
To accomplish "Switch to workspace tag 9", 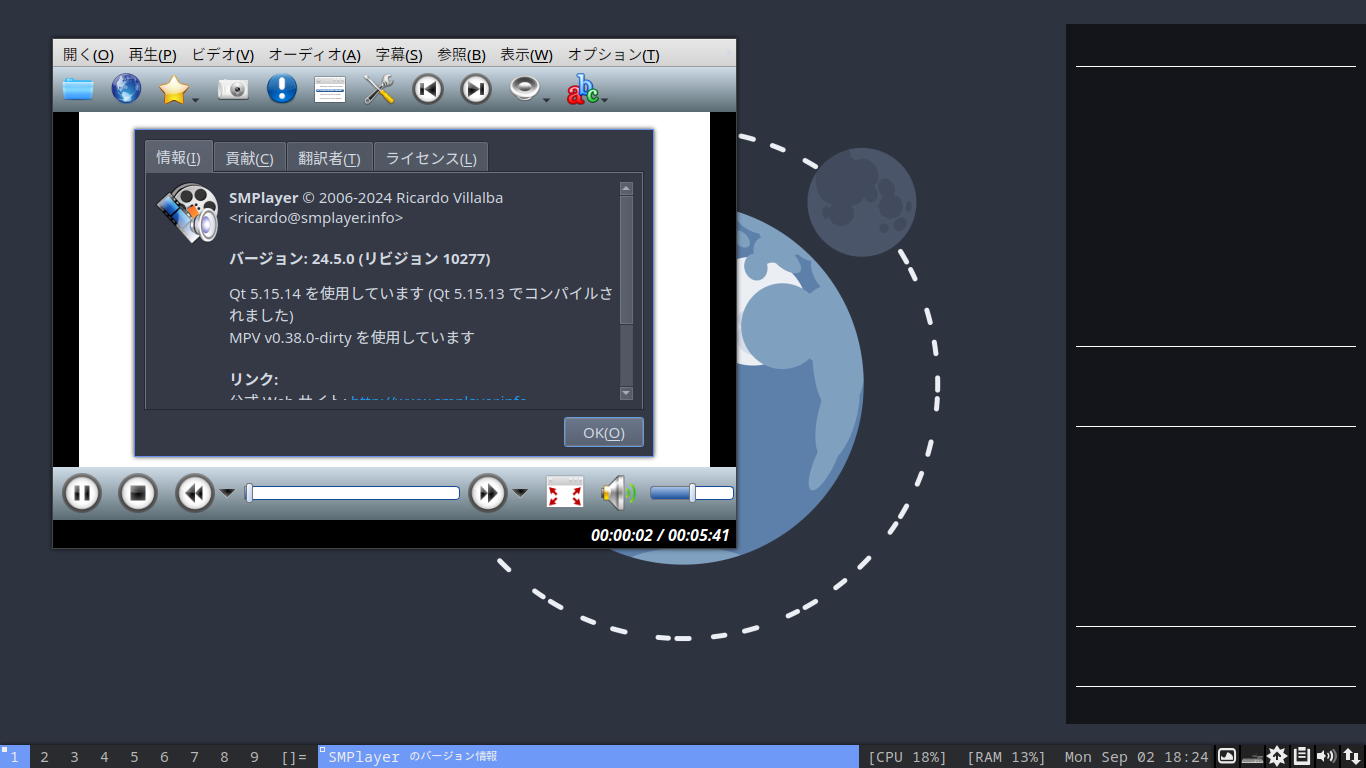I will [254, 757].
